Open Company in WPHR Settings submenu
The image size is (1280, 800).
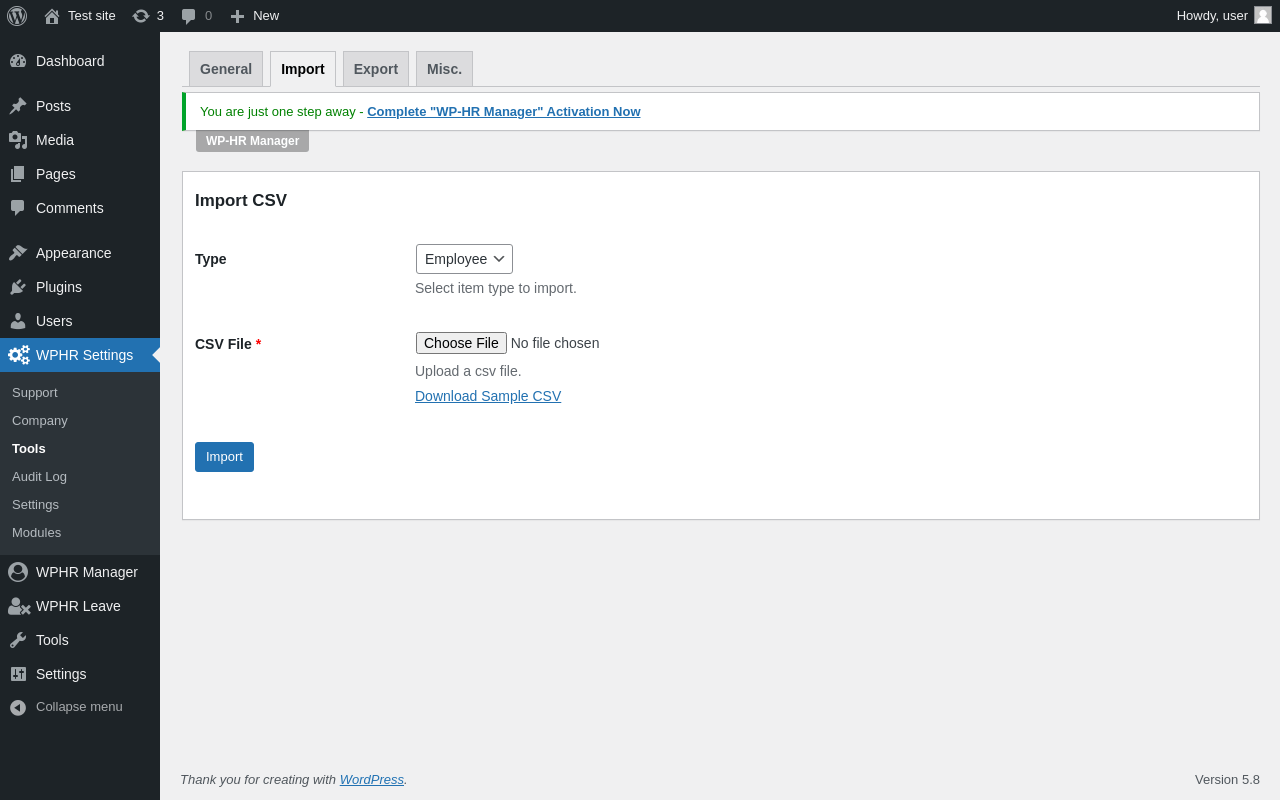pyautogui.click(x=40, y=420)
